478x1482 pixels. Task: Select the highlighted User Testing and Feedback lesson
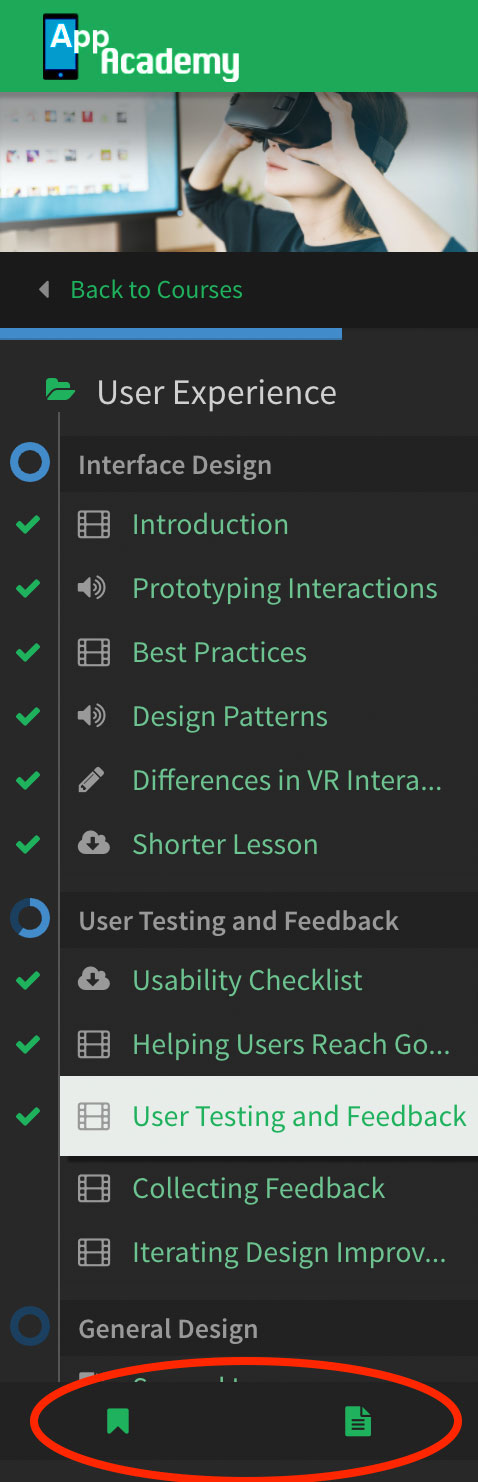click(269, 1116)
